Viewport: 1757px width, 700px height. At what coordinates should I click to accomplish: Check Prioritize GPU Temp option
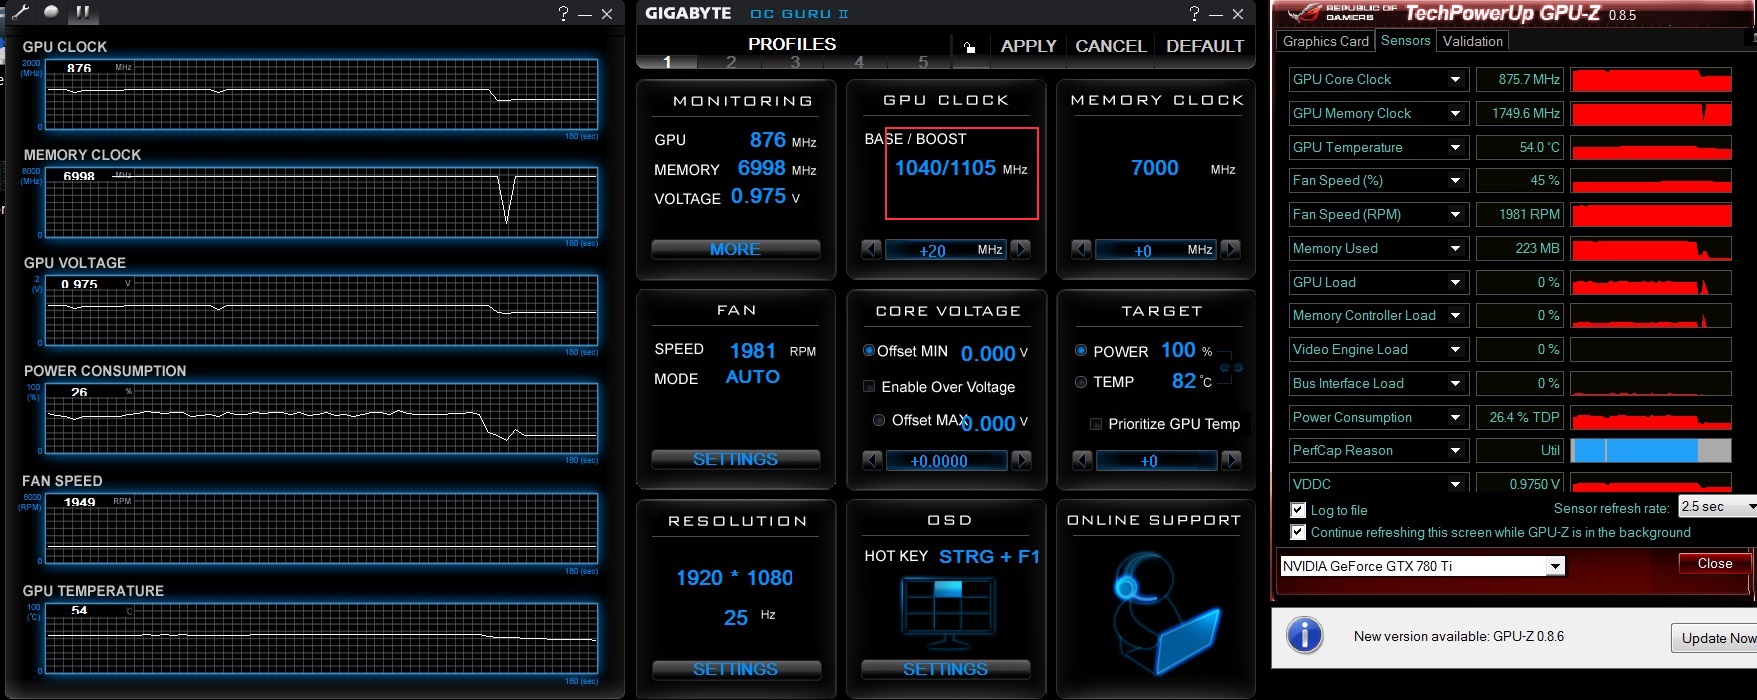tap(1096, 424)
